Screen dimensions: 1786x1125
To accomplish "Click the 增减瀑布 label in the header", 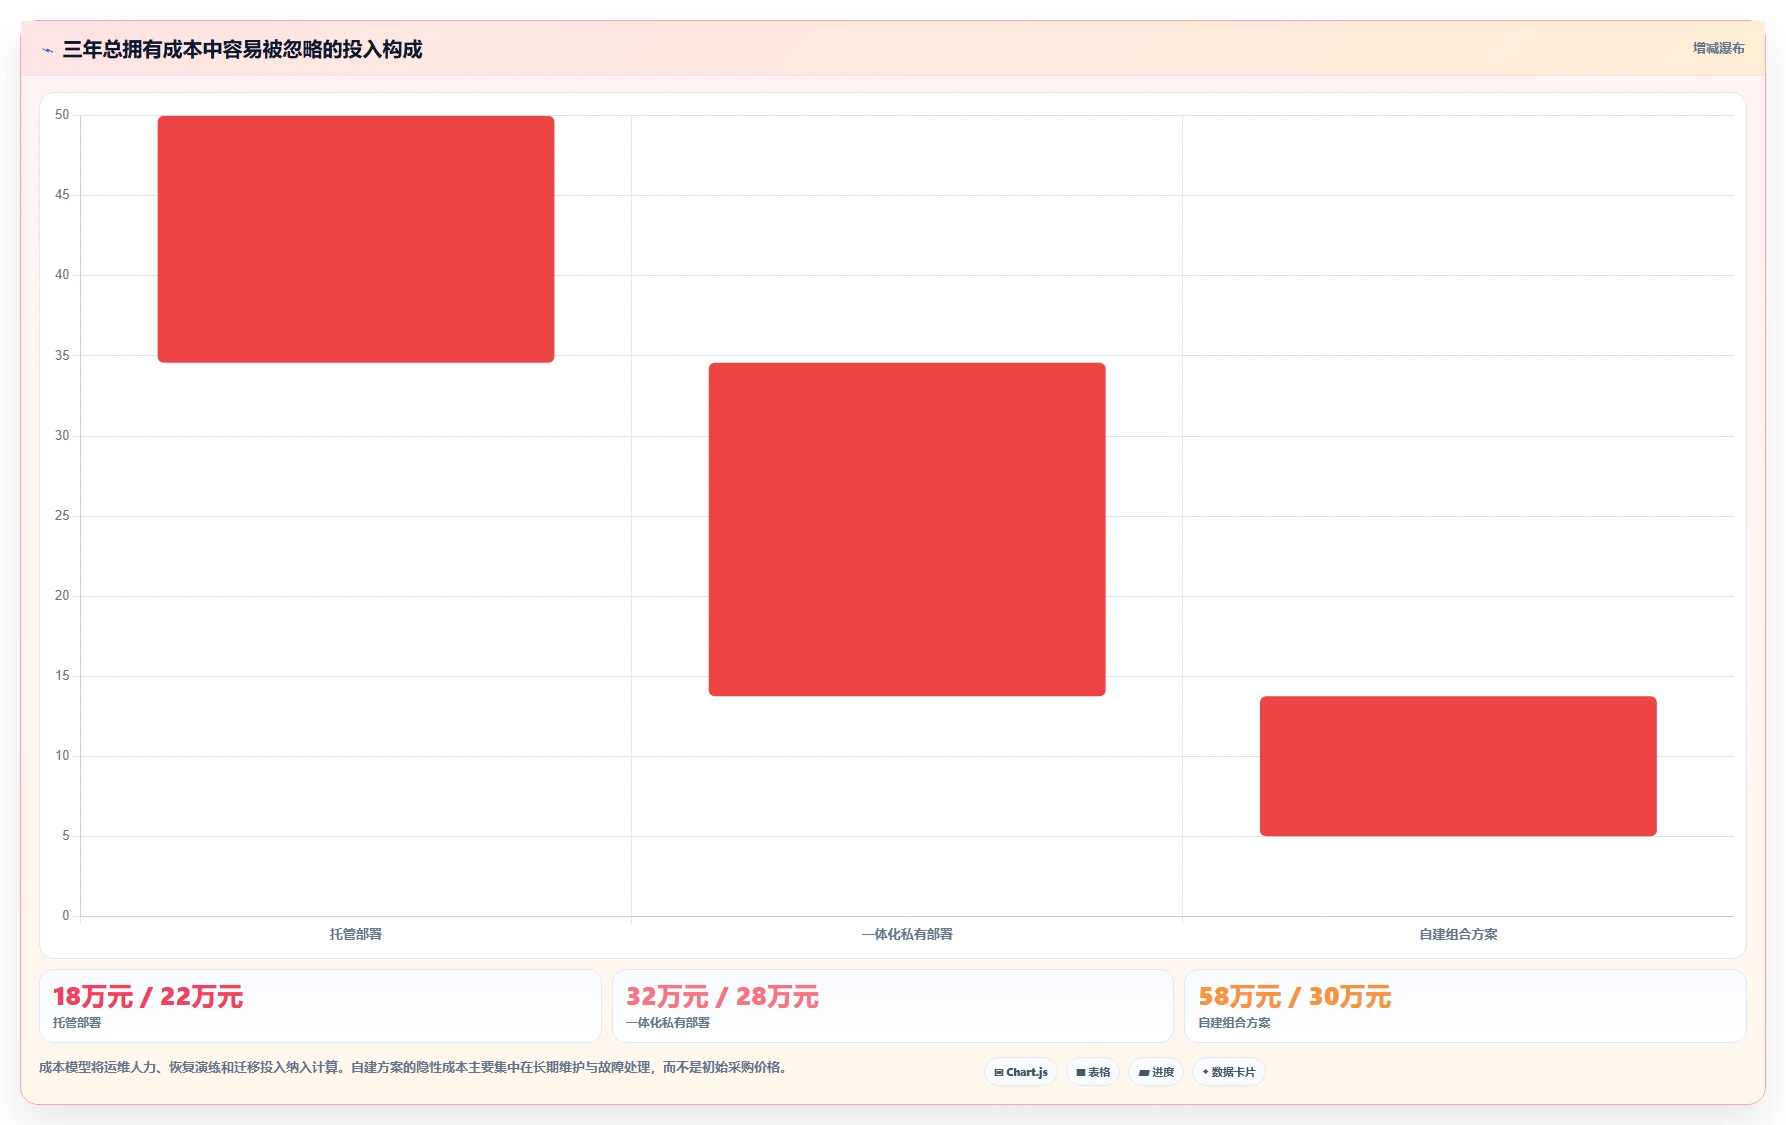I will (x=1718, y=48).
